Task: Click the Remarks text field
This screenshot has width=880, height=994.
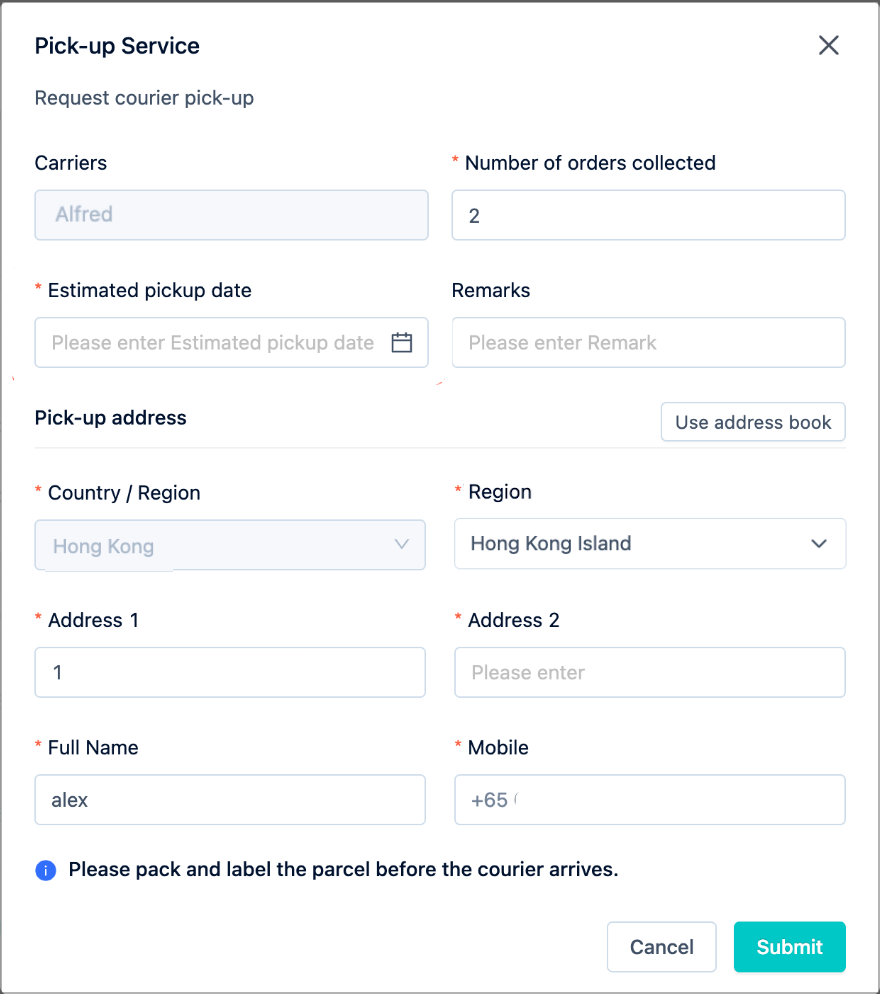Action: (648, 342)
